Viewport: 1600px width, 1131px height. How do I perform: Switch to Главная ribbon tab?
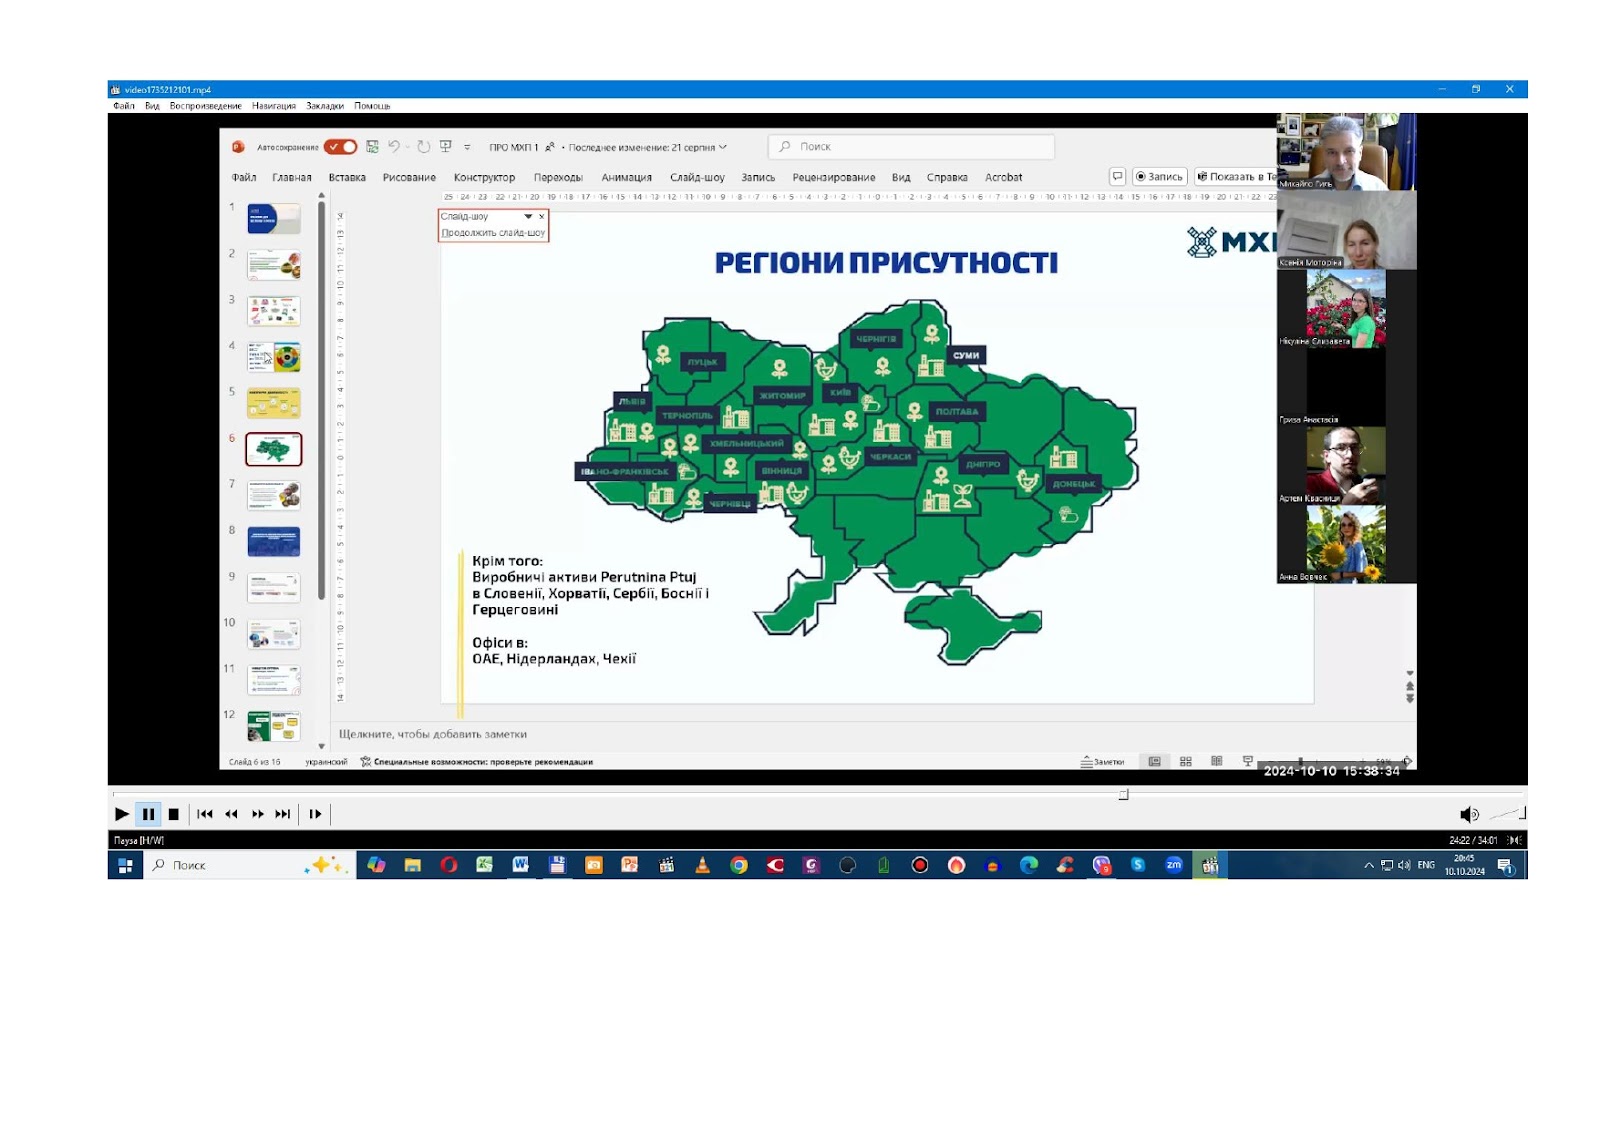[292, 177]
